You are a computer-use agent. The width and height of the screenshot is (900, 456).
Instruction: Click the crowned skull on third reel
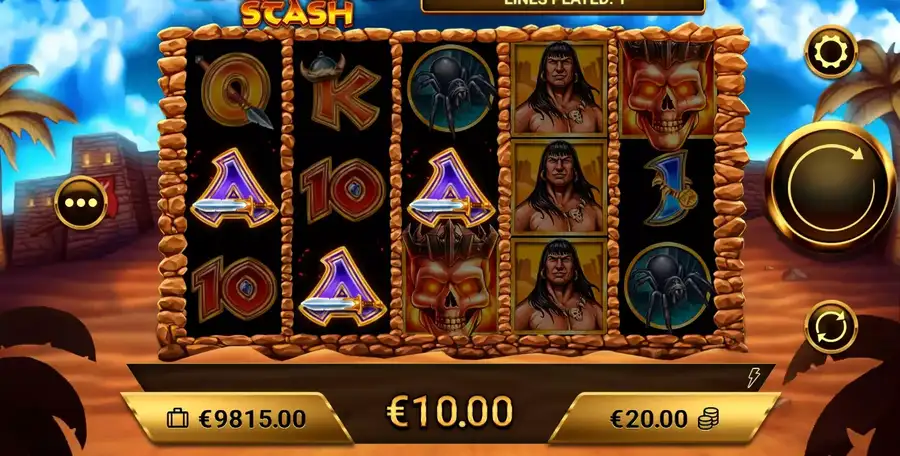click(x=451, y=279)
